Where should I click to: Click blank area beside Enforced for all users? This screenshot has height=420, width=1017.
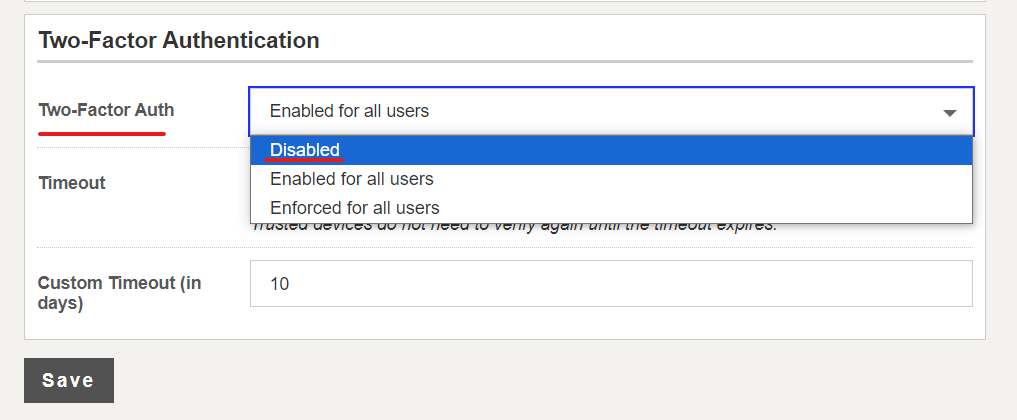[x=706, y=207]
